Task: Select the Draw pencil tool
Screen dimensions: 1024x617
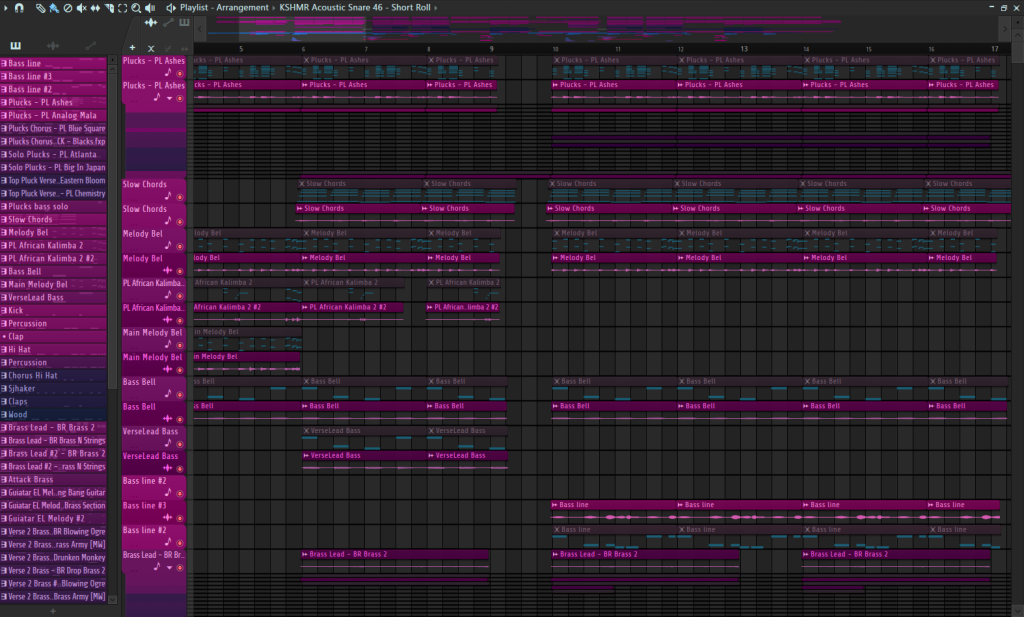Action: 40,8
